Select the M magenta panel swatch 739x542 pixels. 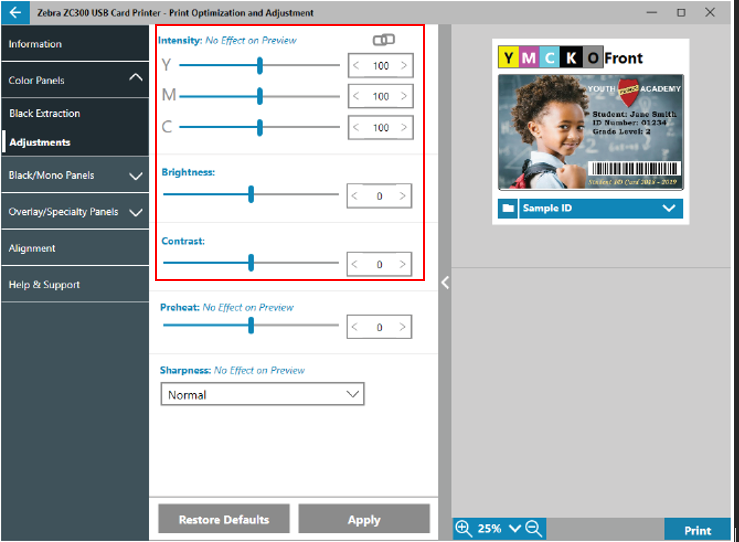pyautogui.click(x=528, y=57)
